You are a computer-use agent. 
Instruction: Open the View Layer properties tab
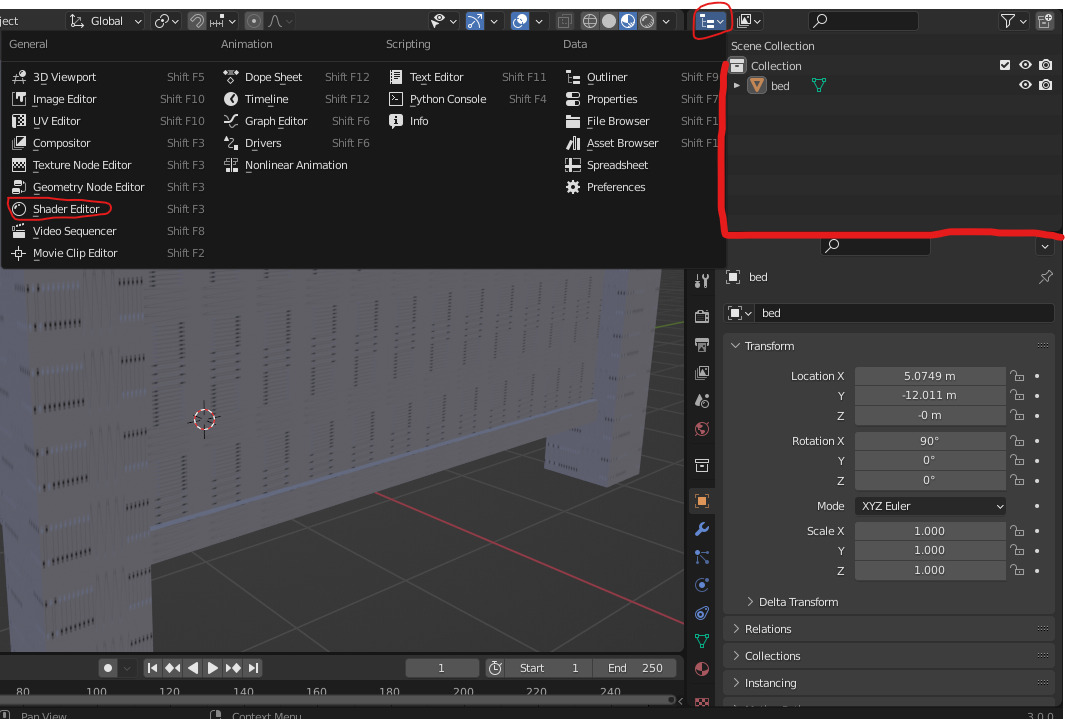(702, 373)
